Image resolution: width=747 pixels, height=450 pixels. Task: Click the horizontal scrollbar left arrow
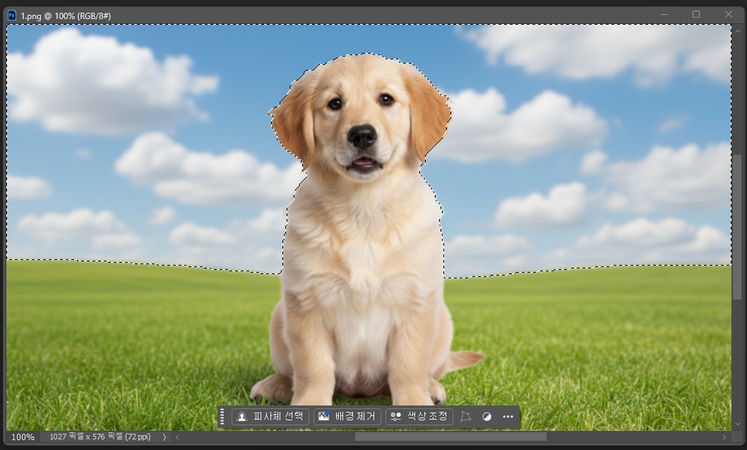pyautogui.click(x=178, y=437)
